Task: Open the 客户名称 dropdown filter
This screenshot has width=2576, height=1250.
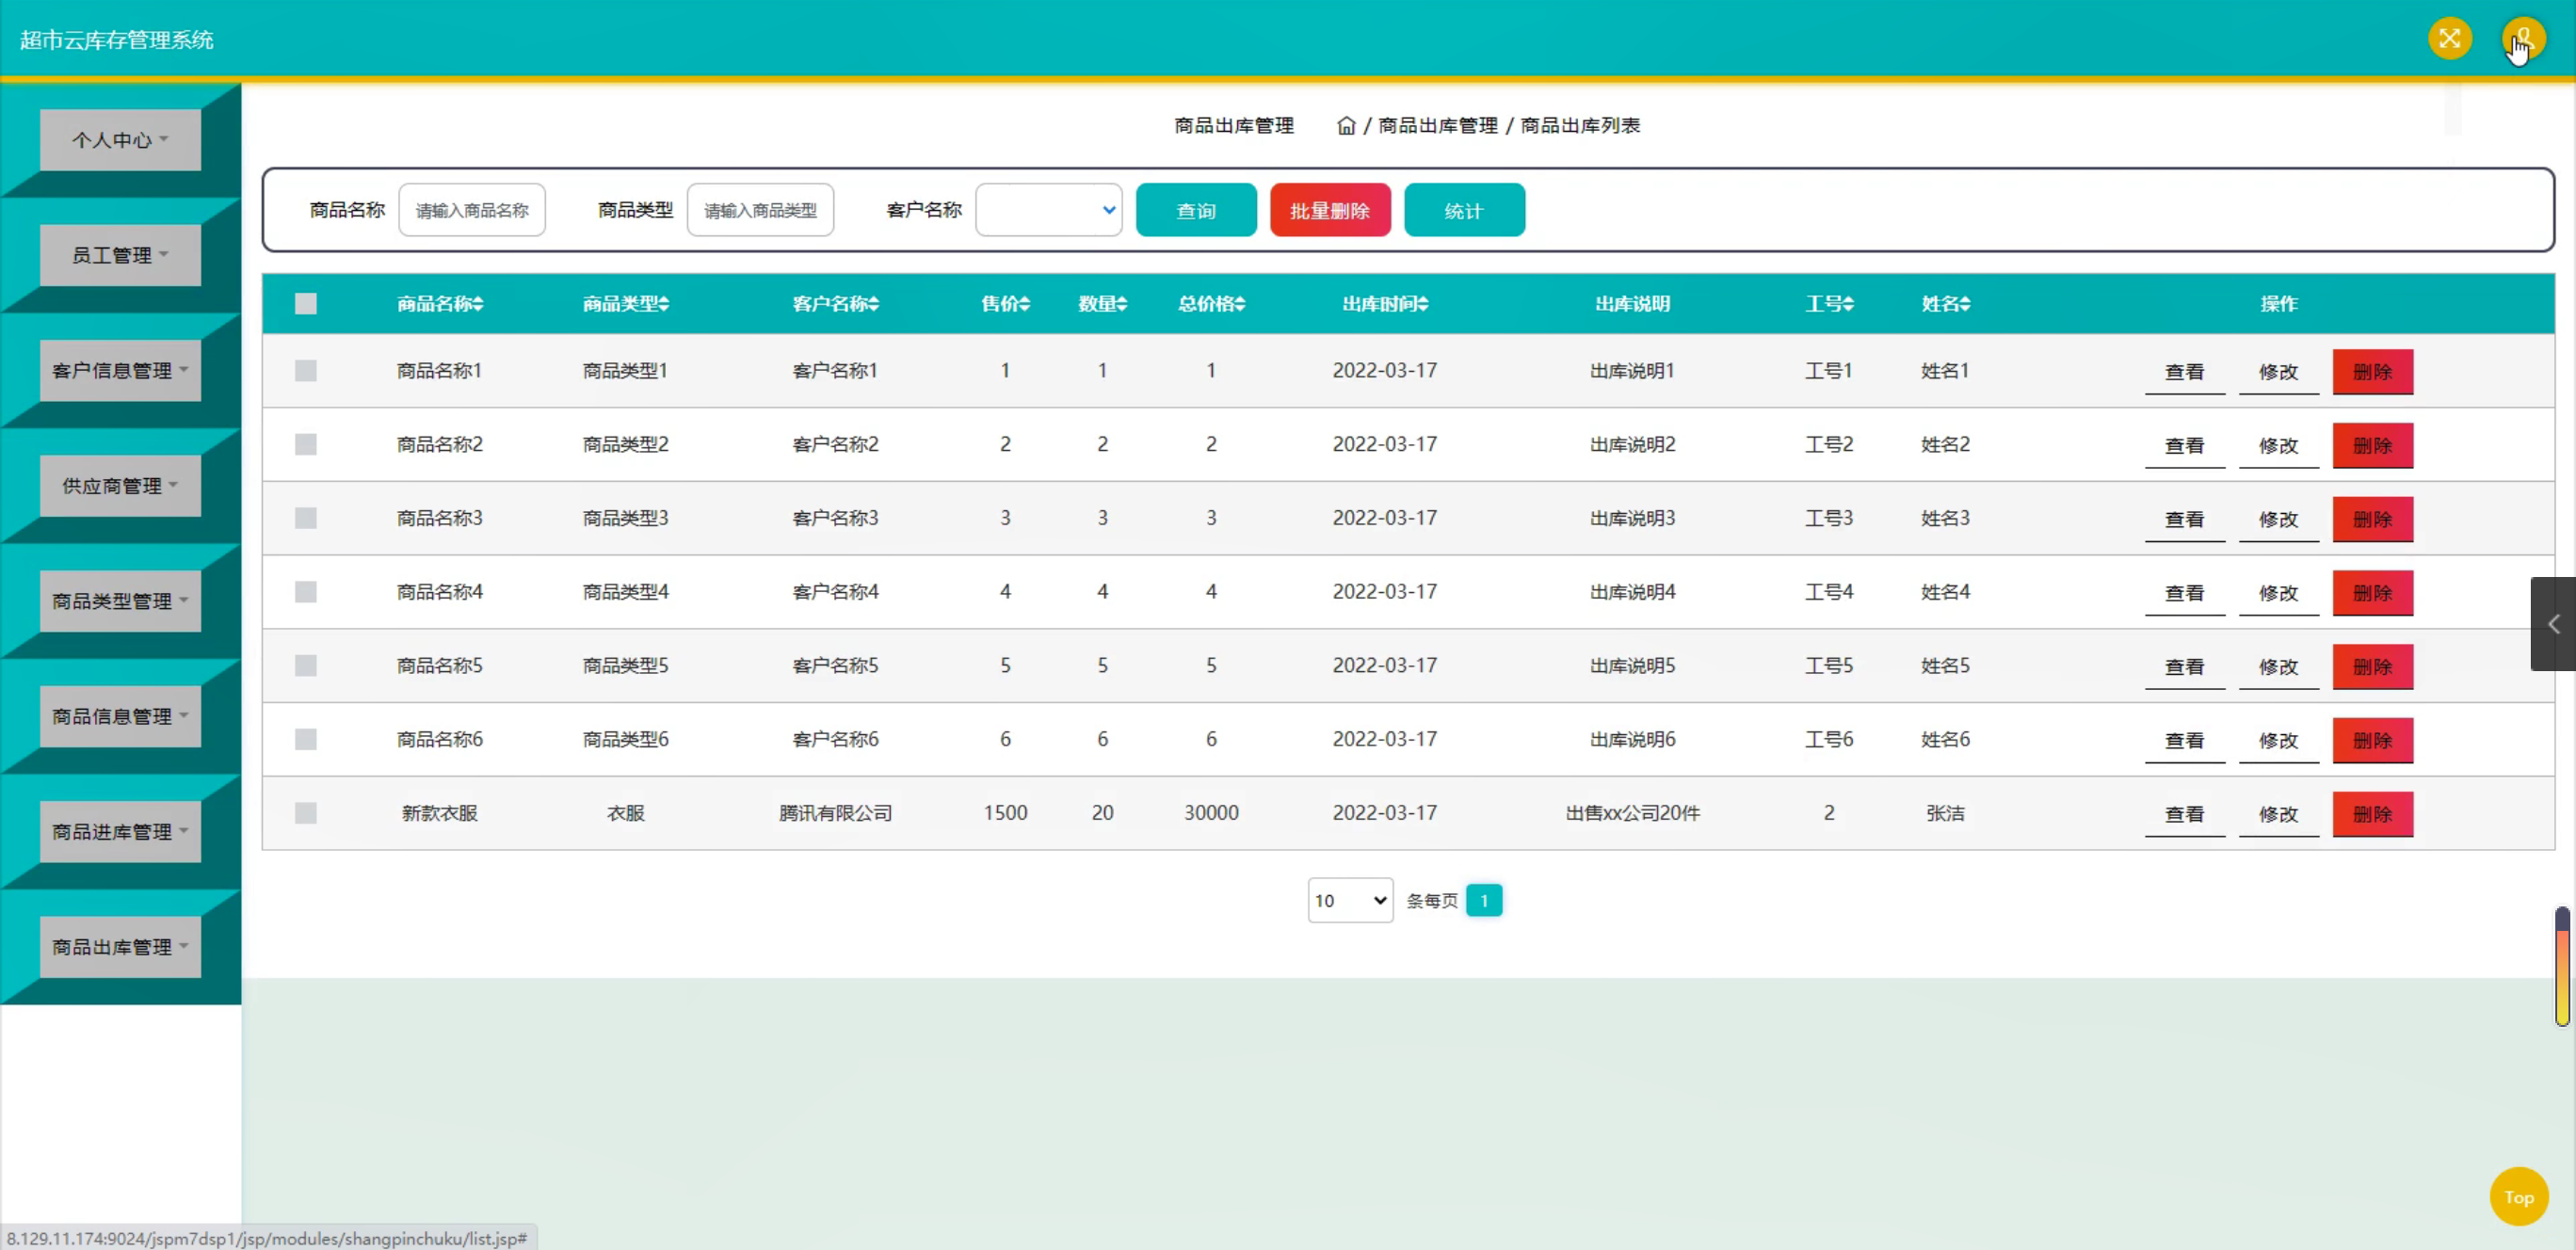Action: click(x=1048, y=210)
